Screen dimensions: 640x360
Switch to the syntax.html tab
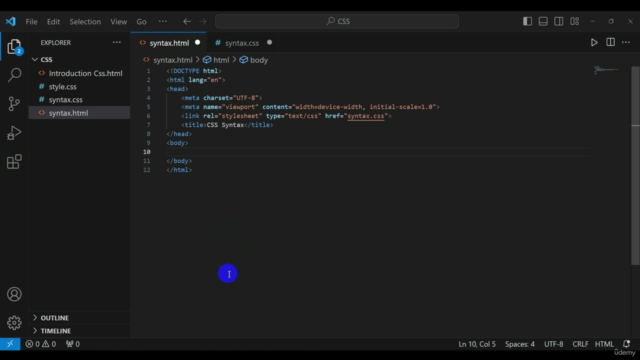[x=169, y=43]
